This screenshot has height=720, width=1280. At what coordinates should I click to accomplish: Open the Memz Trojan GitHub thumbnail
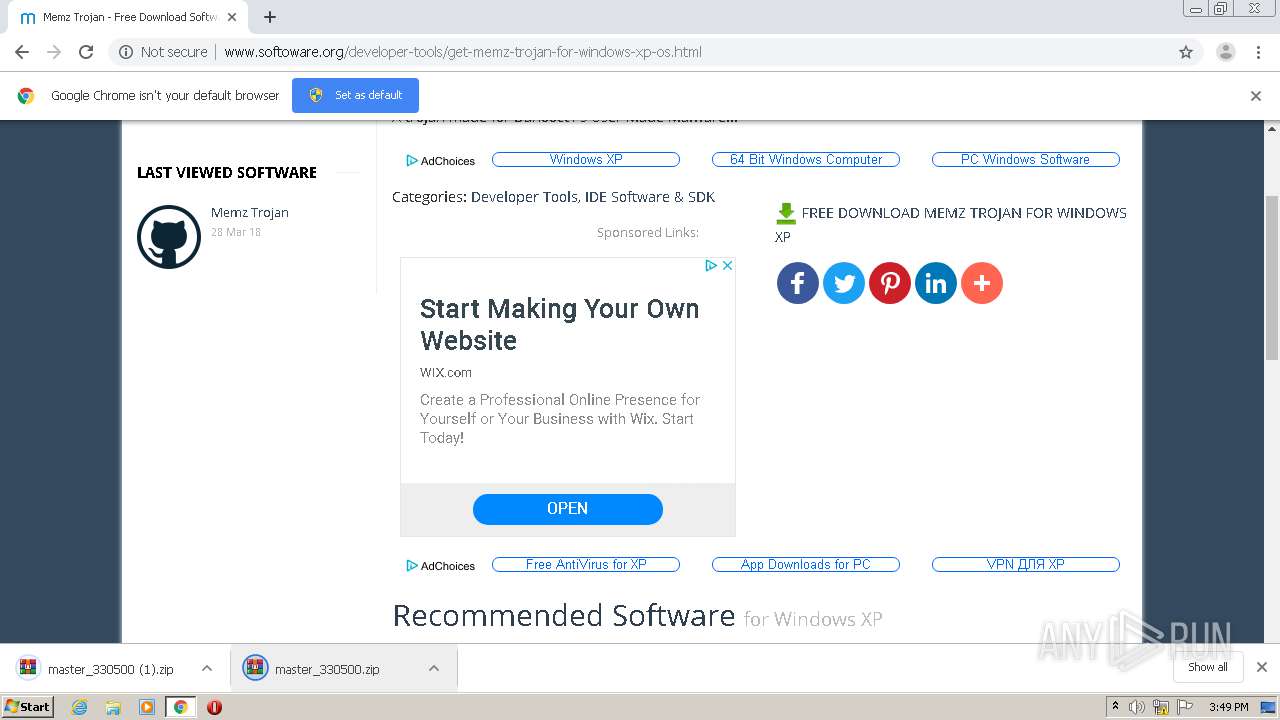pyautogui.click(x=169, y=237)
